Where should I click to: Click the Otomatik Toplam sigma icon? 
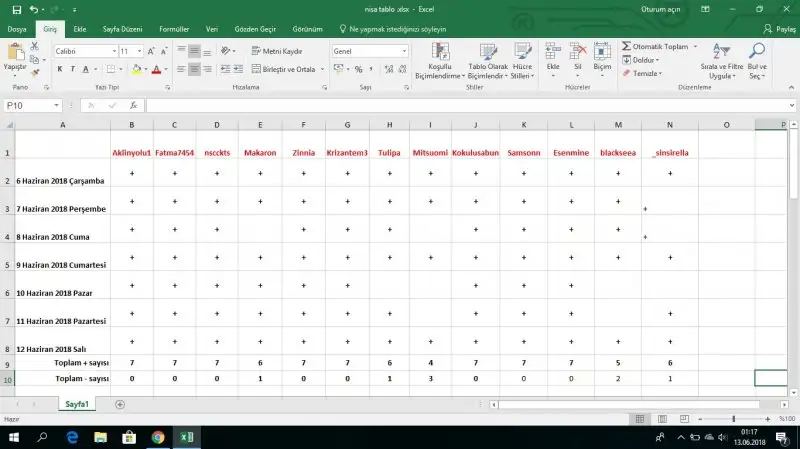click(x=626, y=46)
